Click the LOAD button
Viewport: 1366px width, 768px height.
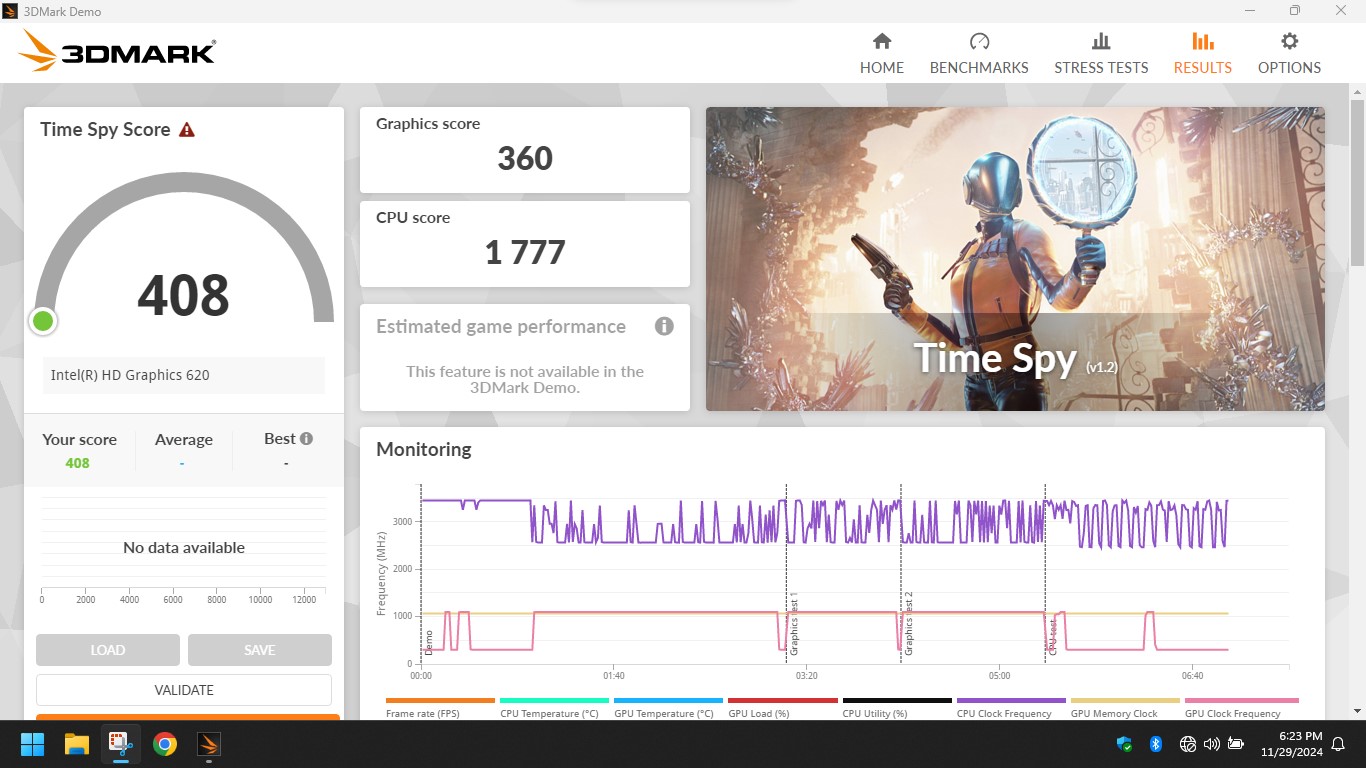pos(108,650)
